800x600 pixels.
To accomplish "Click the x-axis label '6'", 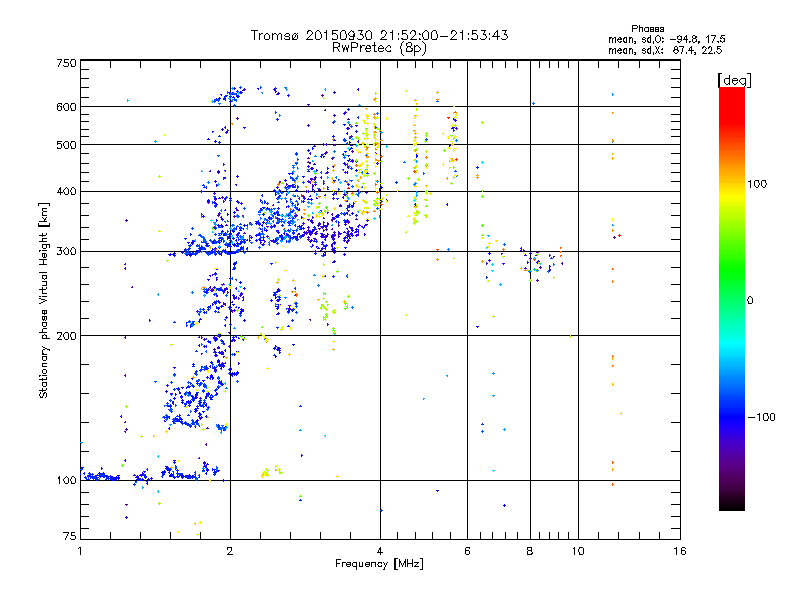I will 467,551.
